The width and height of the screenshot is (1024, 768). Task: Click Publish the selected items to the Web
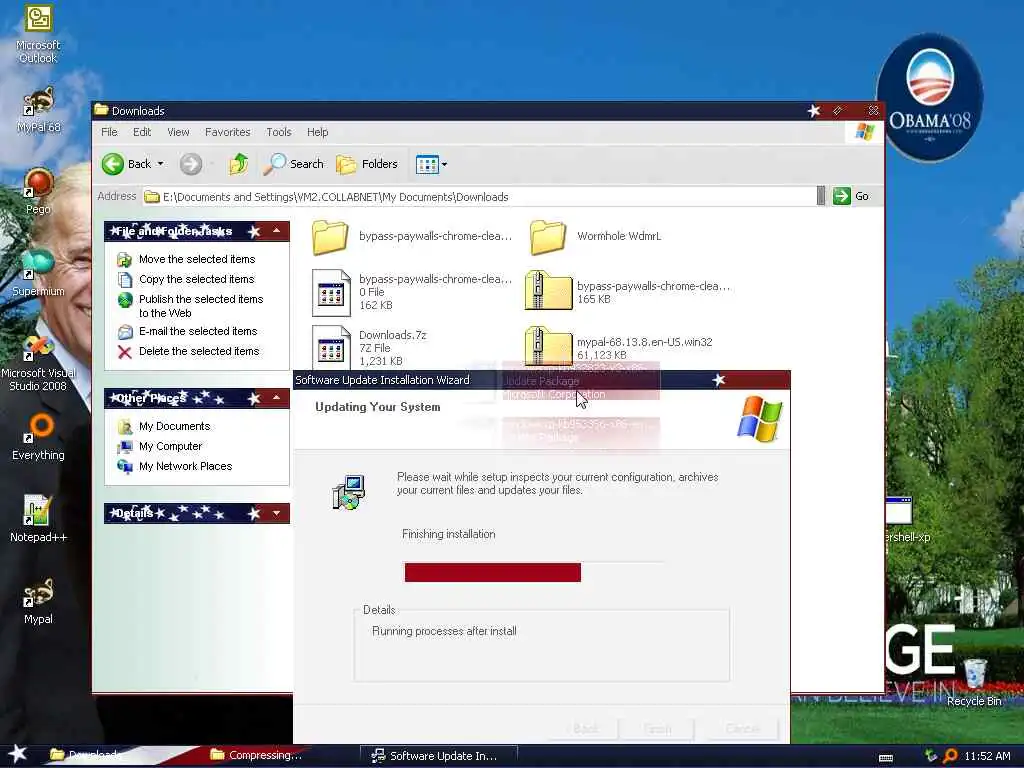pyautogui.click(x=200, y=306)
